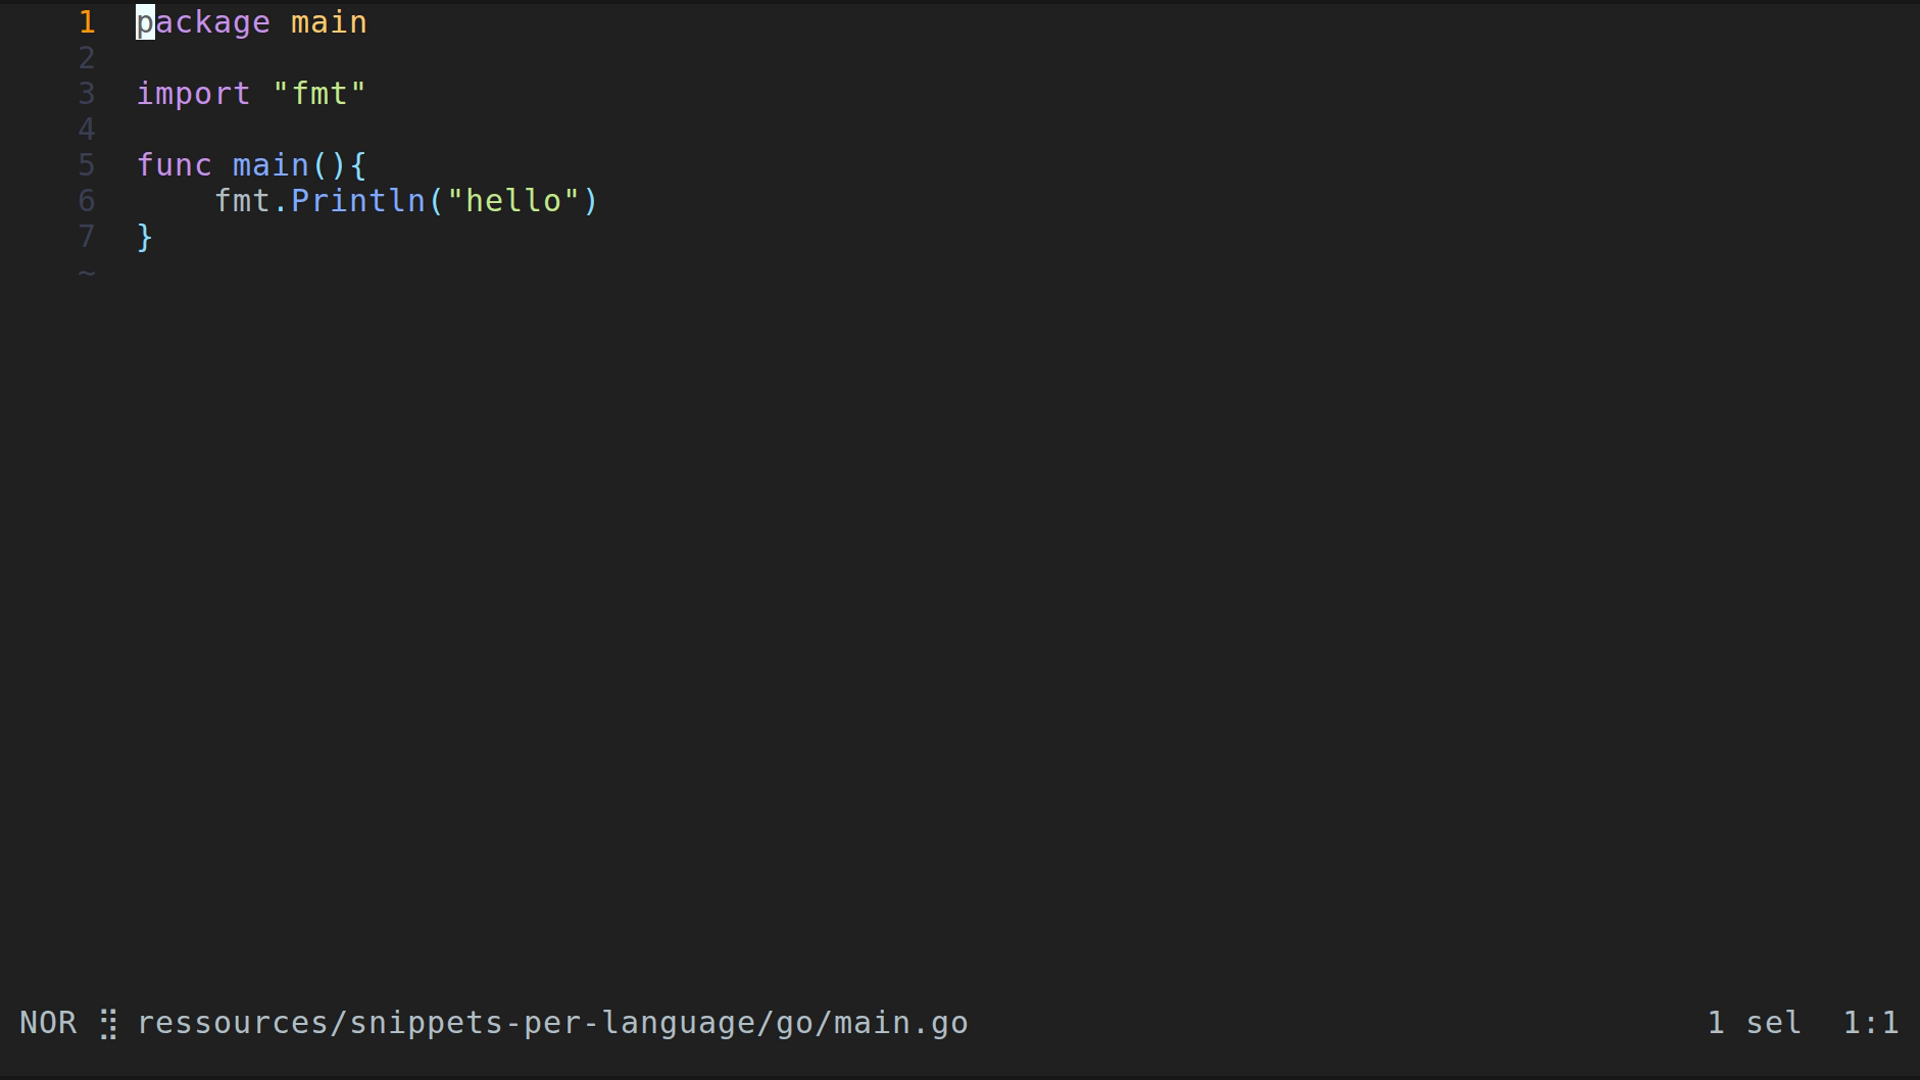Click the "1 sel" selection count
This screenshot has width=1920, height=1080.
(1754, 1023)
